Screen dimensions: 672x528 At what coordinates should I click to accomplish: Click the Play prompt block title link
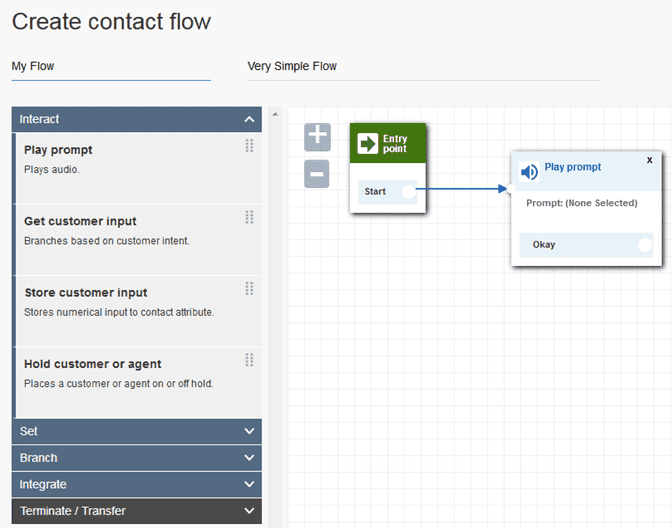[x=573, y=168]
